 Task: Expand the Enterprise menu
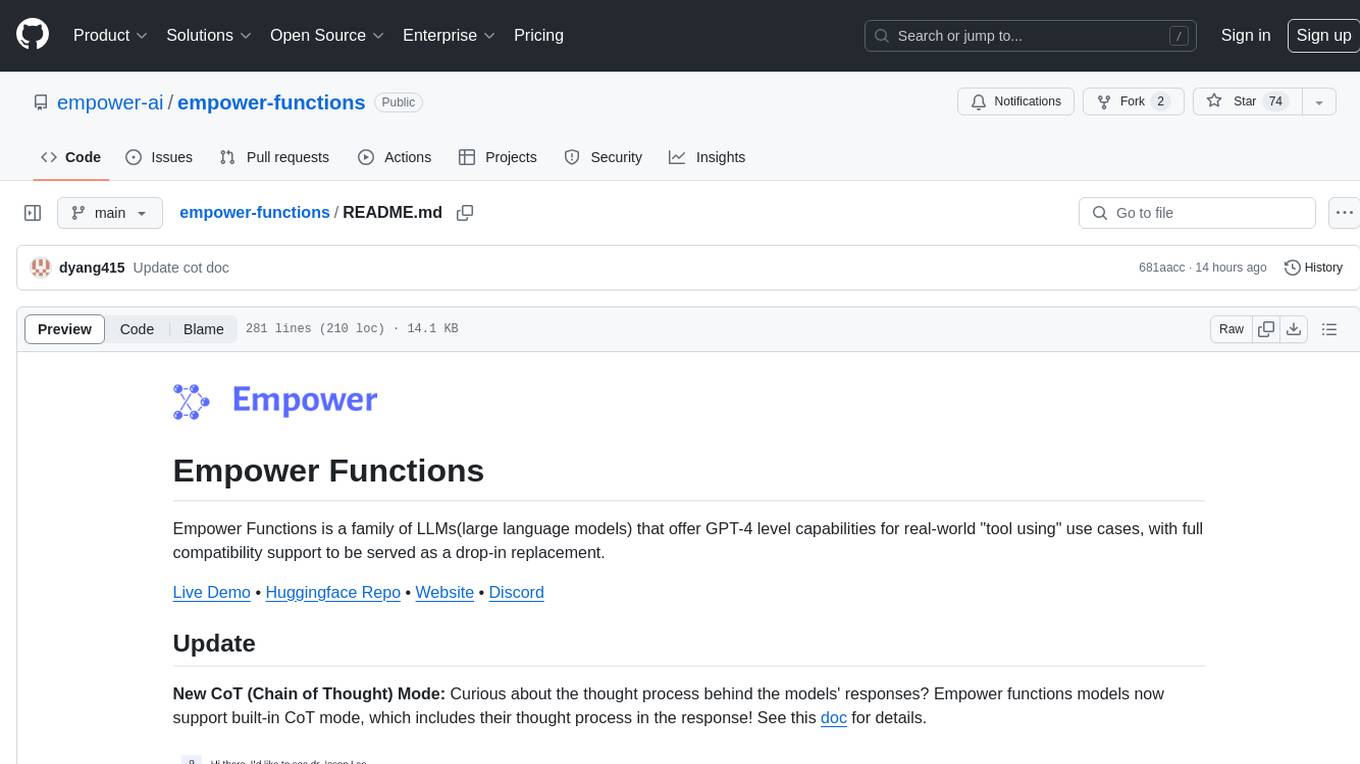click(x=449, y=35)
